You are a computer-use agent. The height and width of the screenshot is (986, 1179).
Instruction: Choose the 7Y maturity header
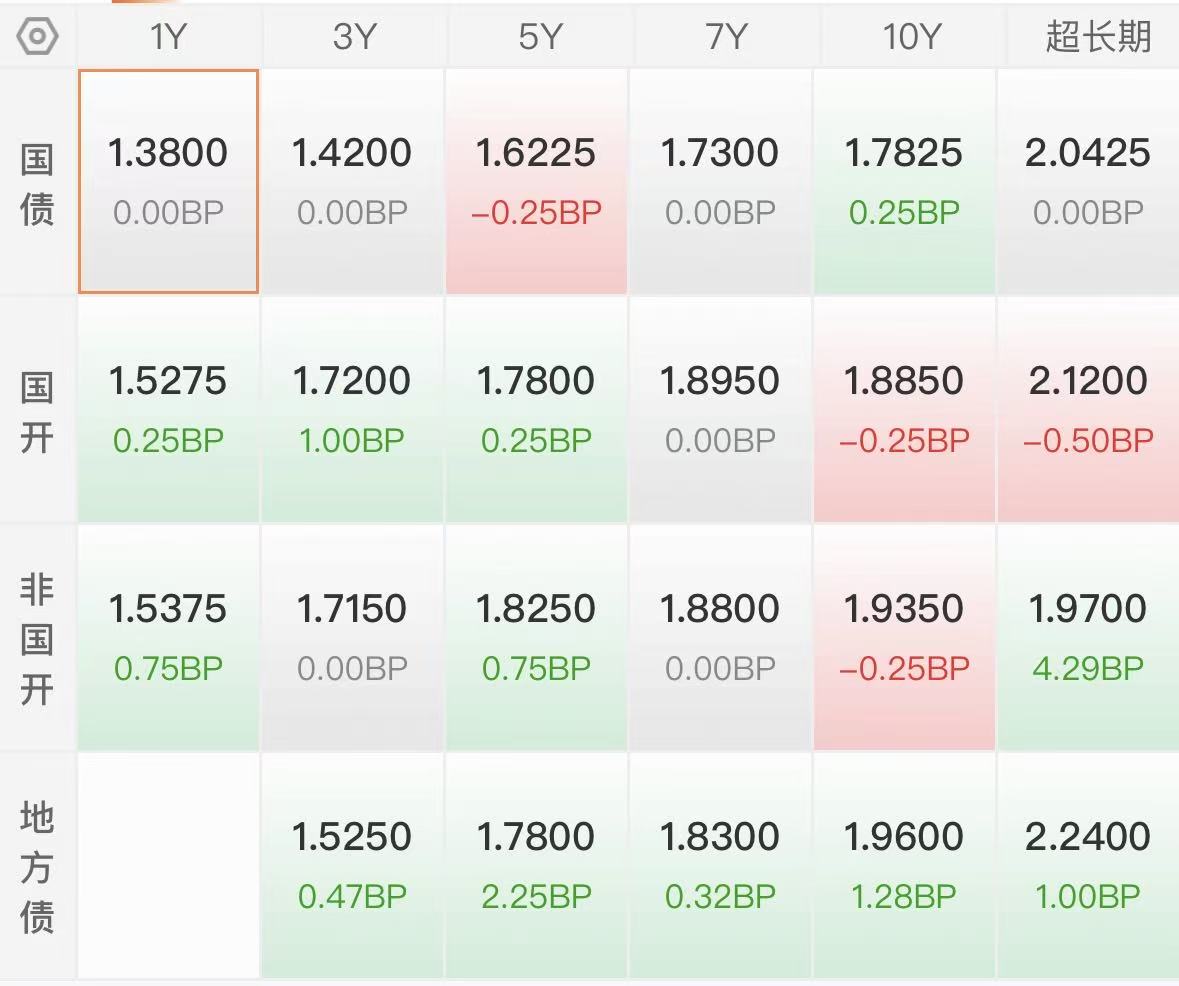click(x=721, y=37)
